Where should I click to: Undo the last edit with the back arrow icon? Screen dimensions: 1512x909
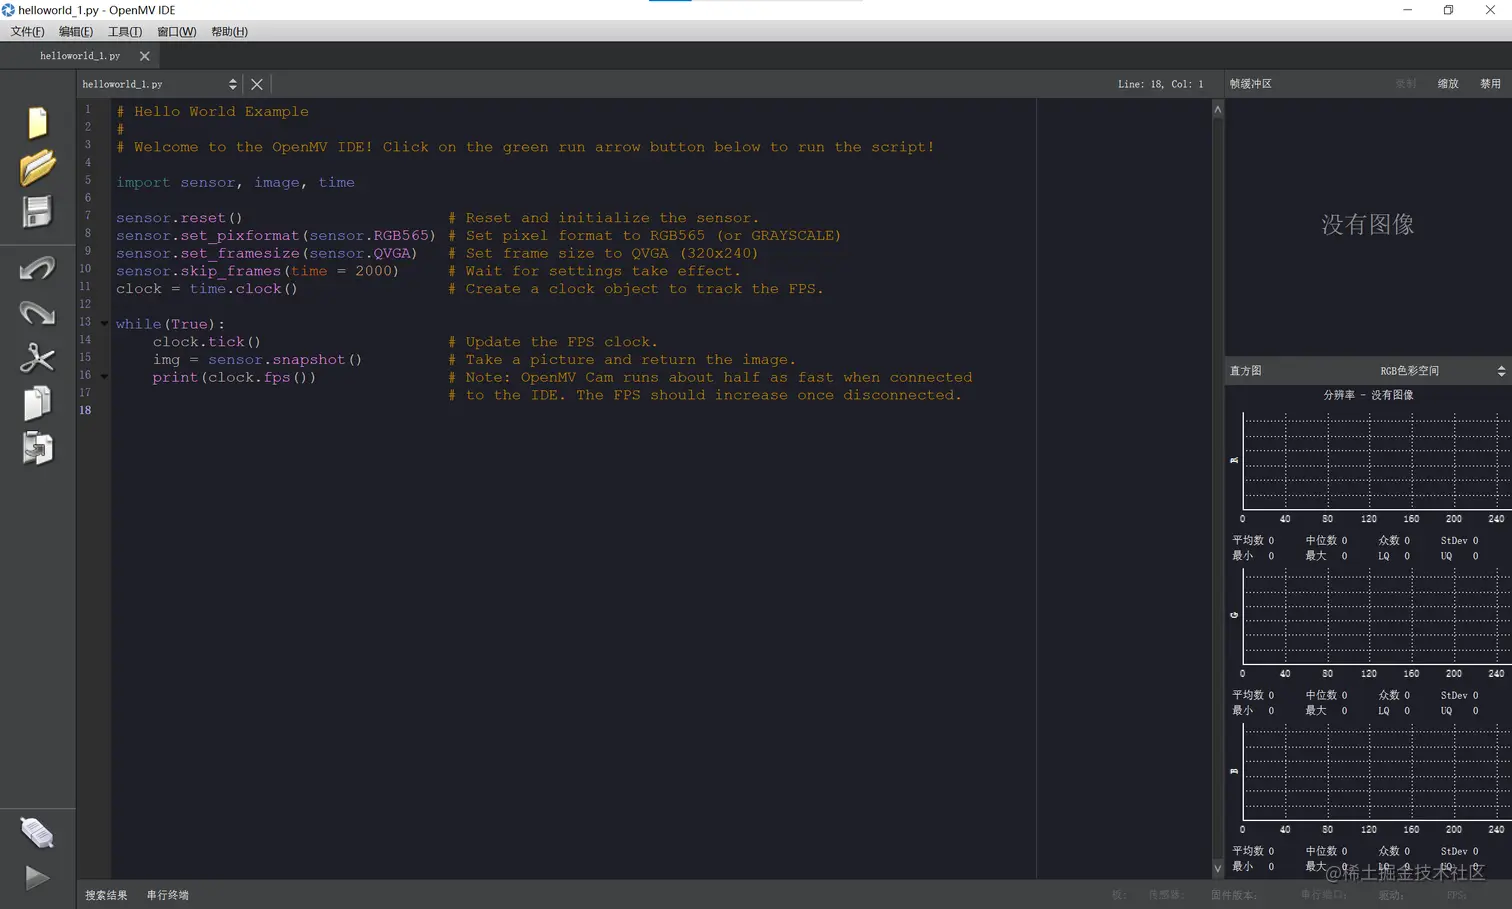pyautogui.click(x=37, y=268)
